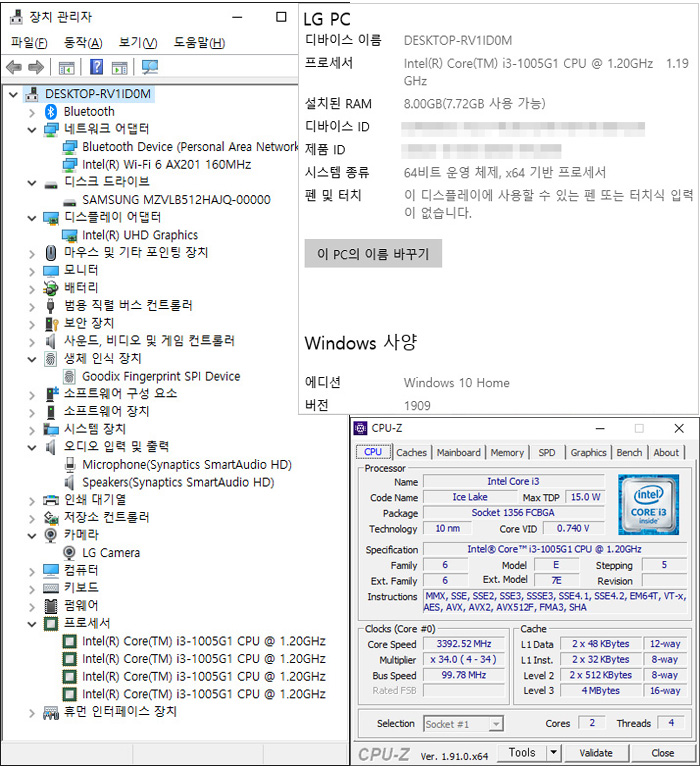Open the Socket #1 selection dropdown in CPU-Z

pyautogui.click(x=496, y=723)
